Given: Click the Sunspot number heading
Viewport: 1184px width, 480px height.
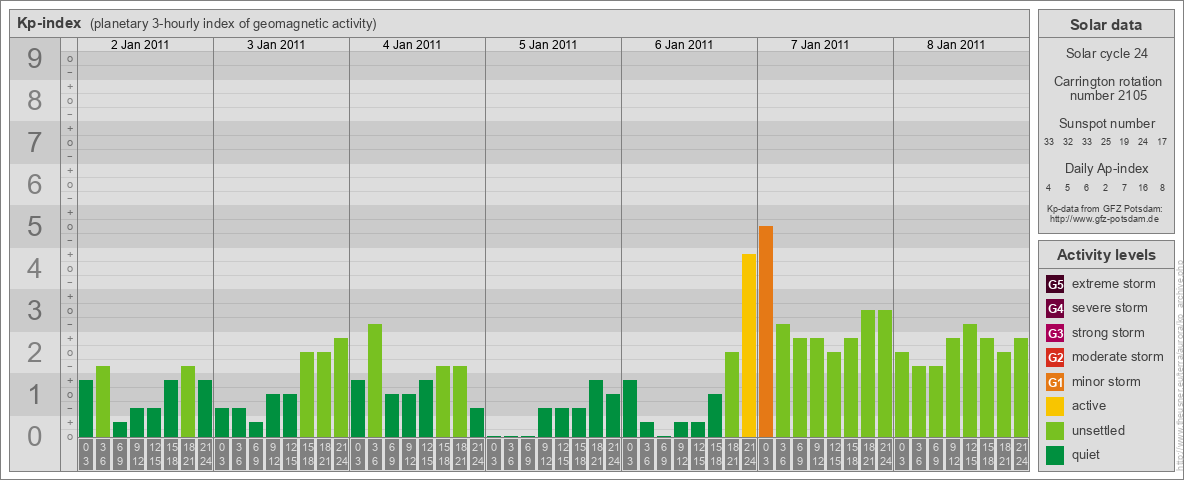Looking at the screenshot, I should click(x=1106, y=123).
